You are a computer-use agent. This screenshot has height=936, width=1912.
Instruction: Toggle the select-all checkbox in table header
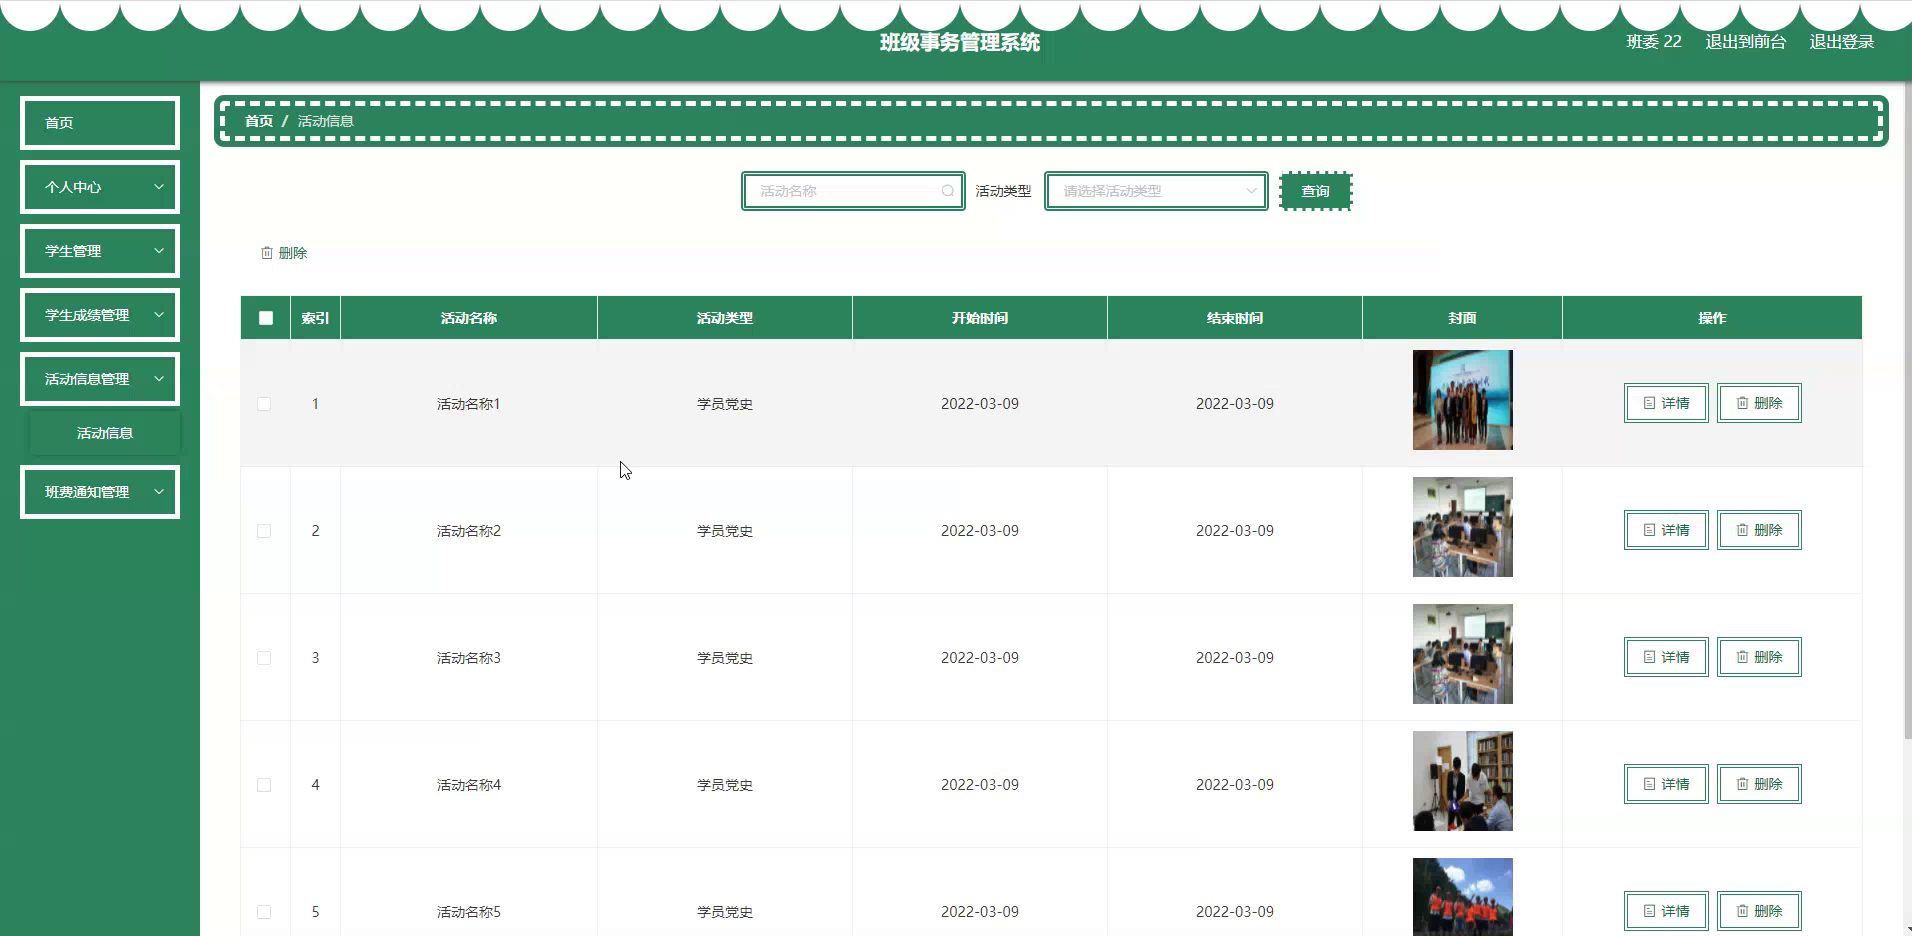click(266, 318)
